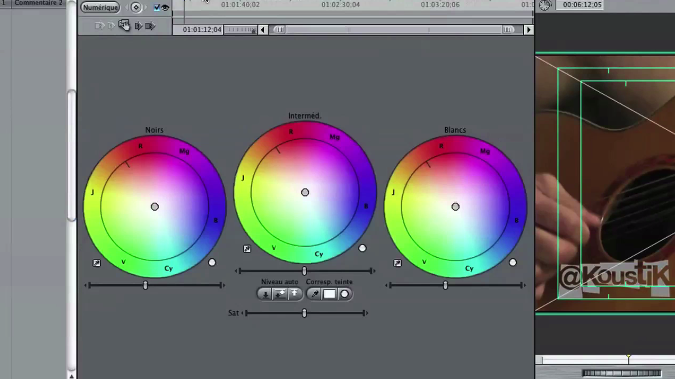Reset the Noirs color wheel
Viewport: 675px width, 379px height.
point(212,262)
